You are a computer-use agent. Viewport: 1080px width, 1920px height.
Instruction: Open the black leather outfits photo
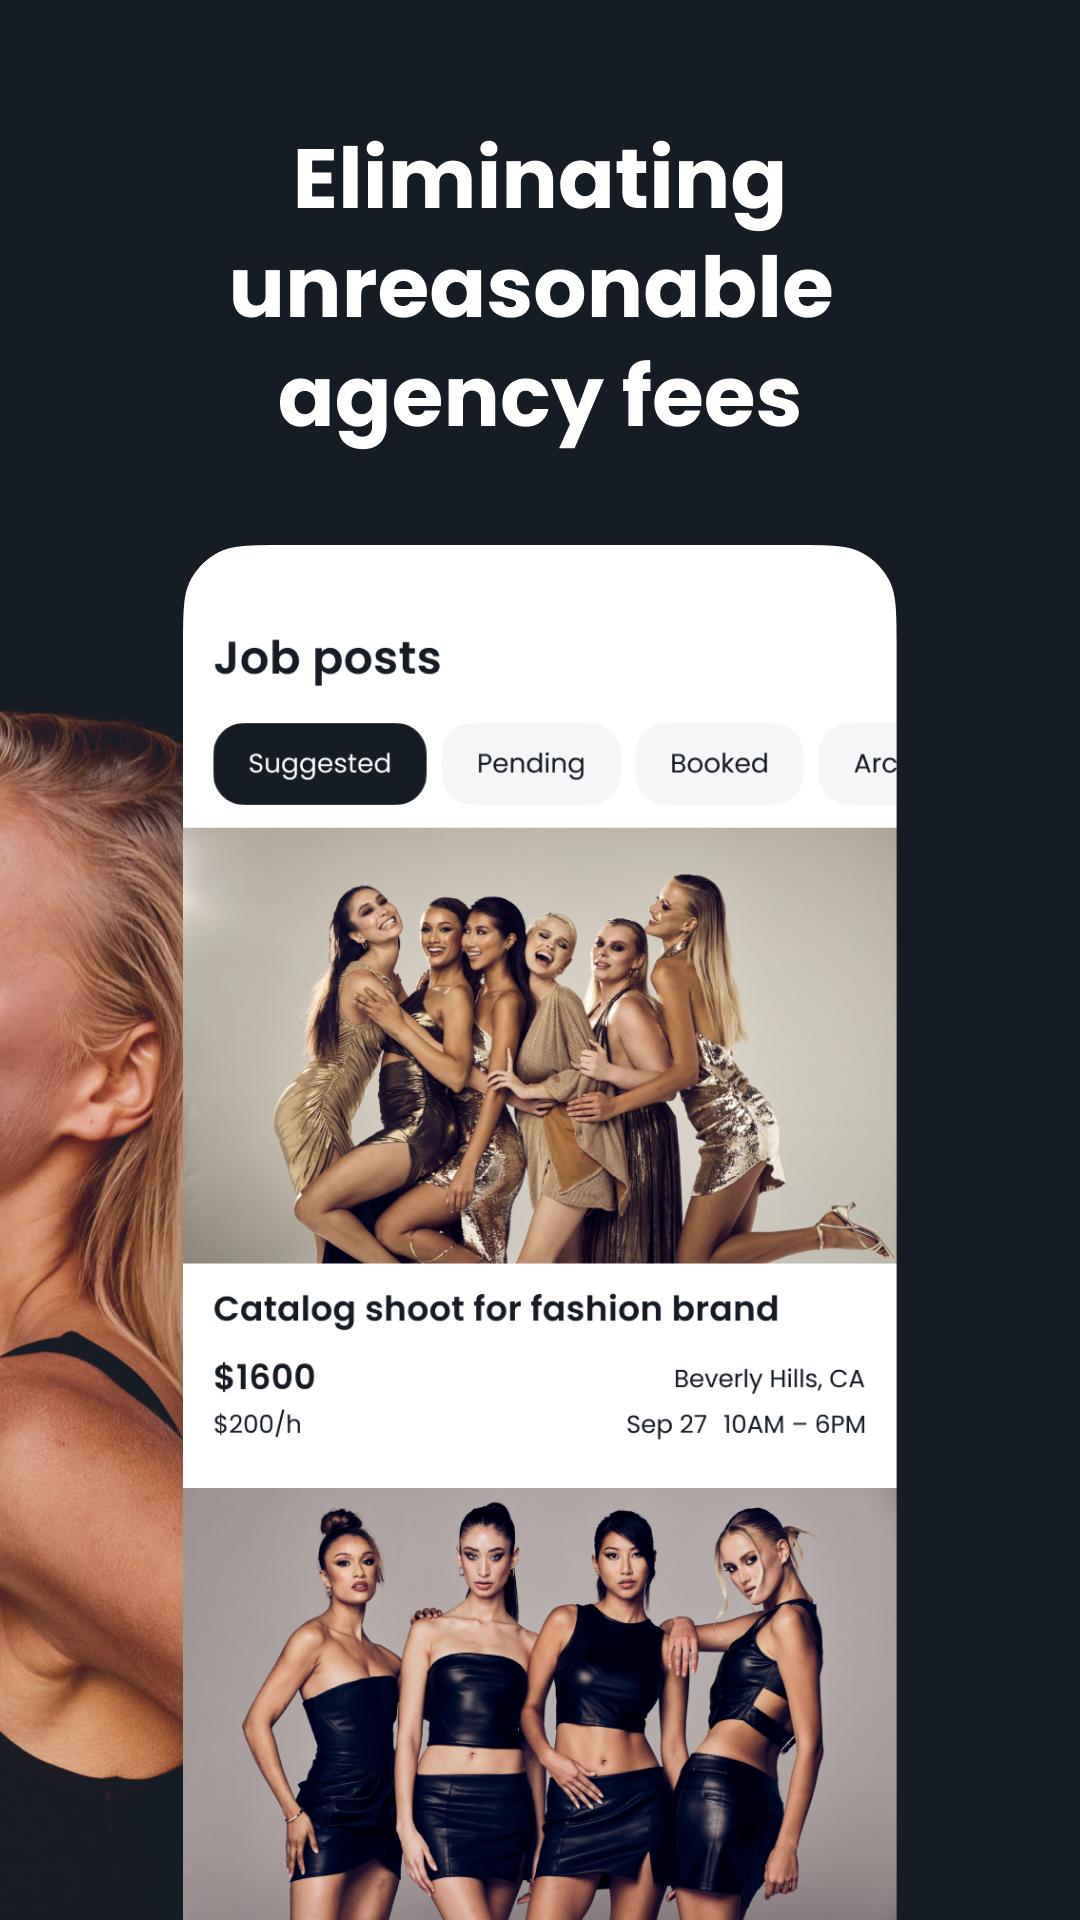(540, 1704)
